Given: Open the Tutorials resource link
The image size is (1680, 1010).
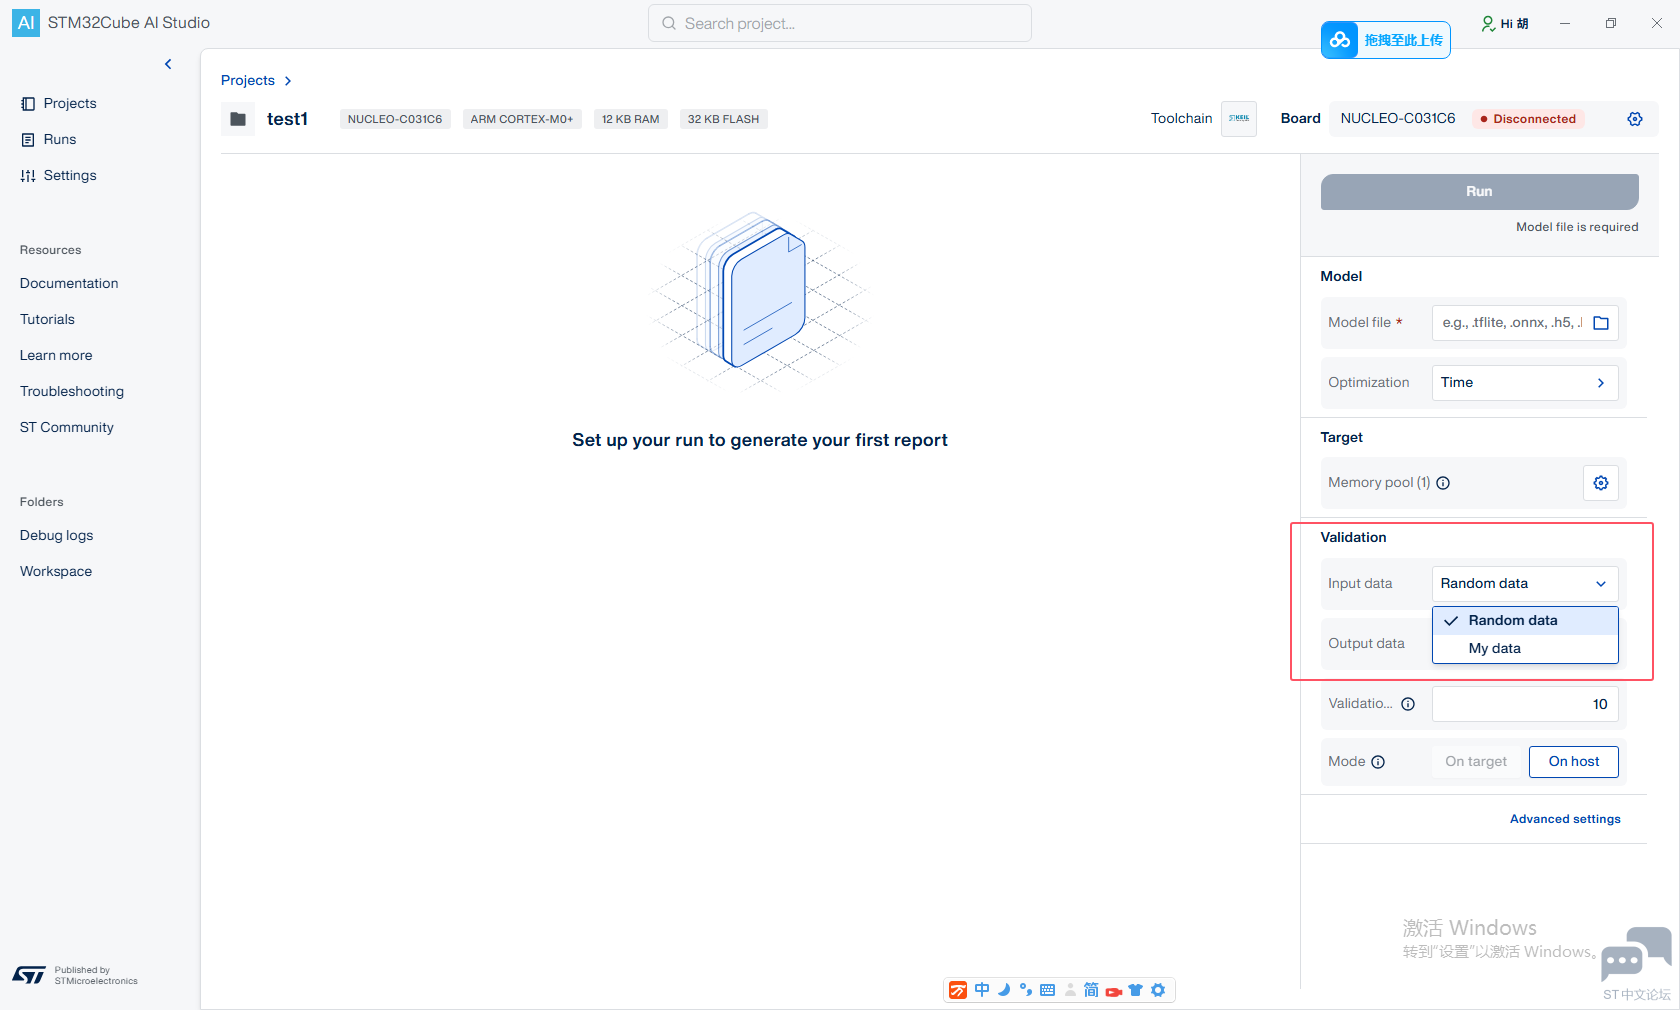Looking at the screenshot, I should (x=47, y=319).
